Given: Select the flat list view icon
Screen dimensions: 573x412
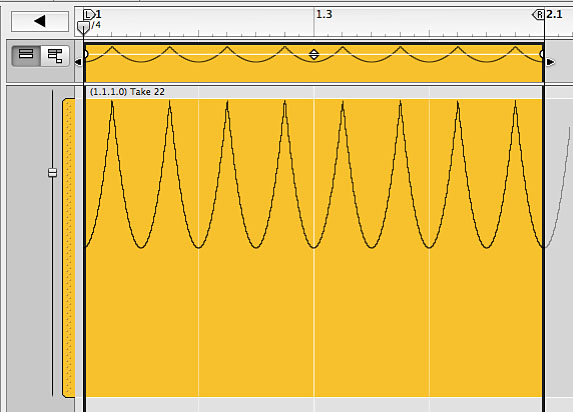Looking at the screenshot, I should coord(26,56).
